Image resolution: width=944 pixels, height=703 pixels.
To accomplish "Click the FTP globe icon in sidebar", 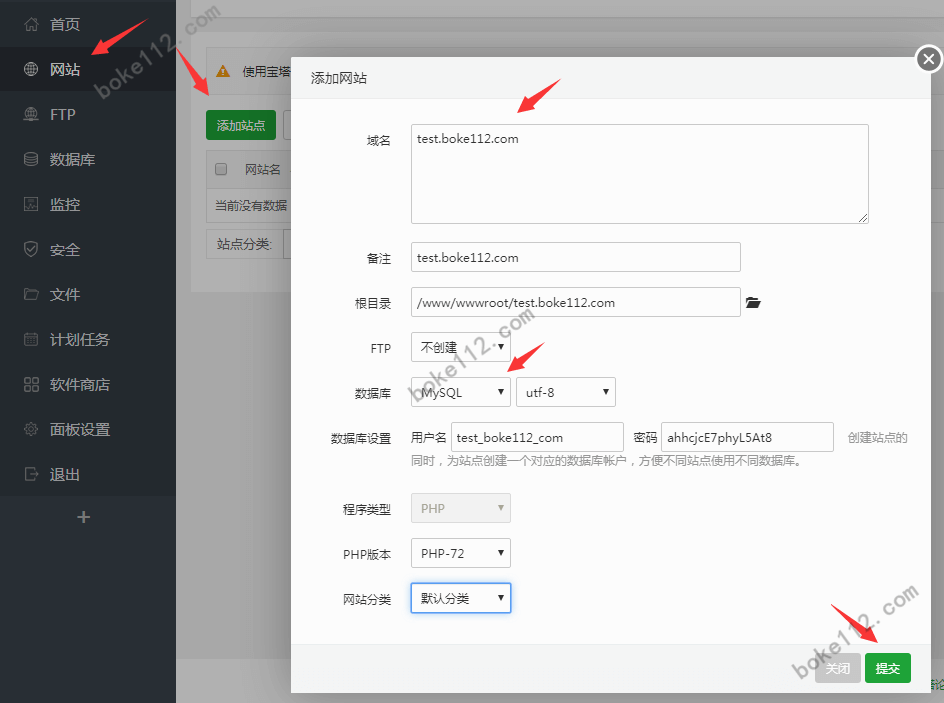I will pyautogui.click(x=31, y=114).
